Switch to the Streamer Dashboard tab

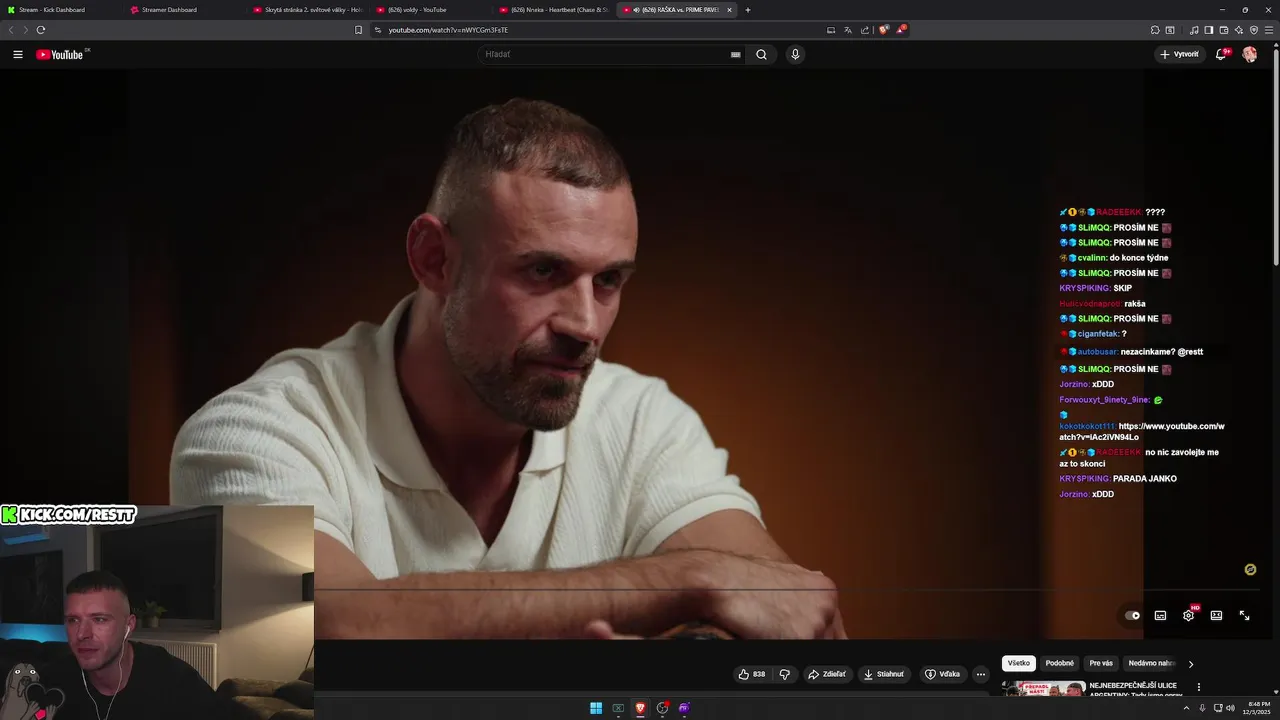point(183,10)
